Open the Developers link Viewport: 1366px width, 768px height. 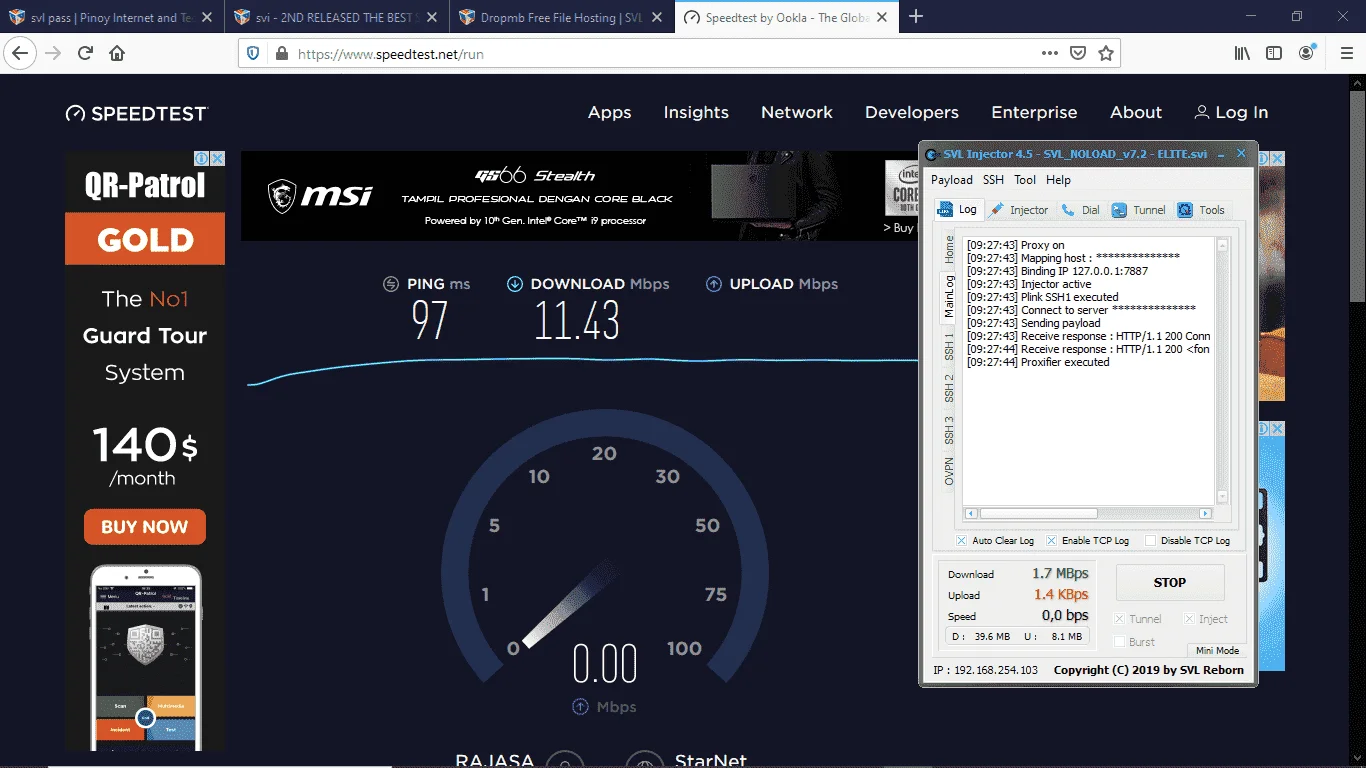[912, 113]
